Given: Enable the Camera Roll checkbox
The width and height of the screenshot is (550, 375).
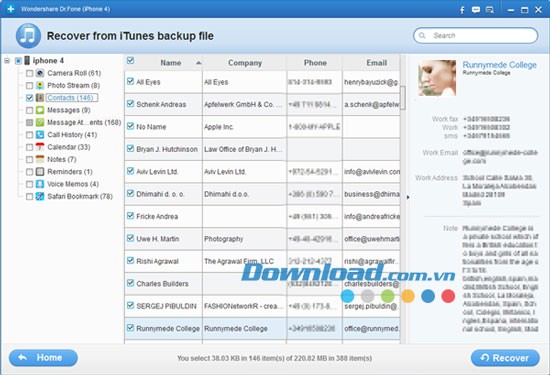Looking at the screenshot, I should [29, 73].
